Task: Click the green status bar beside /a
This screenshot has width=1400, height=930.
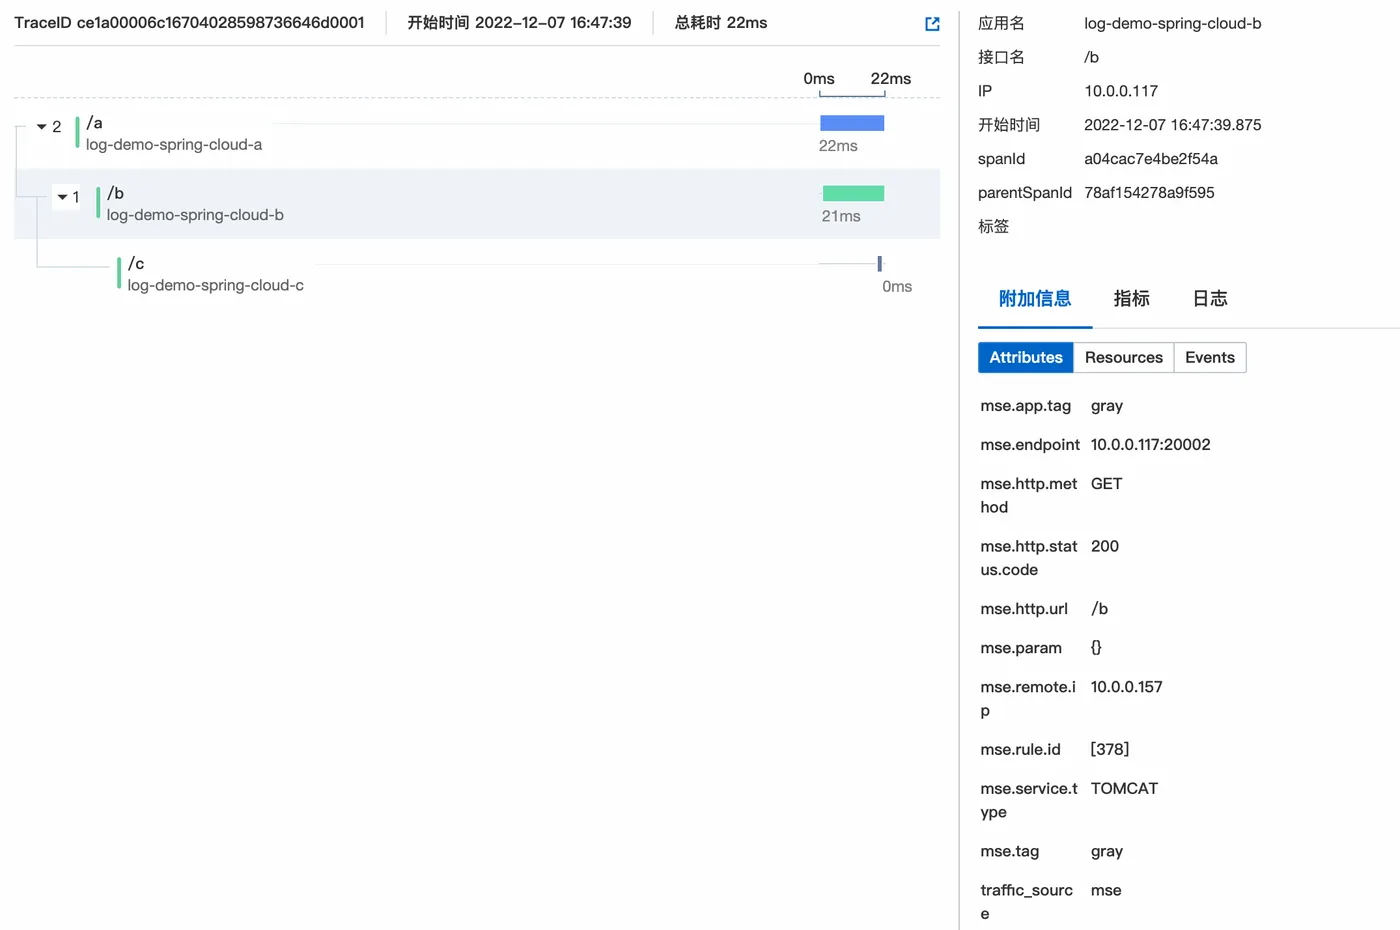Action: [77, 133]
